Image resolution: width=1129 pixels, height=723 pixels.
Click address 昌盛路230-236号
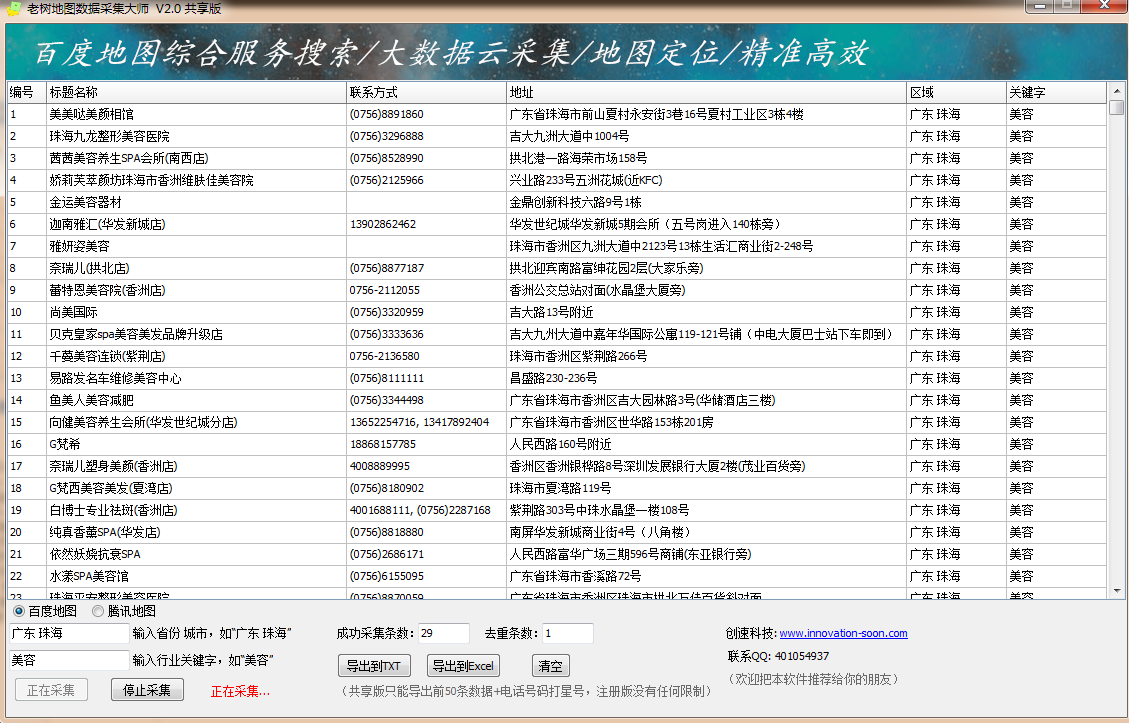pyautogui.click(x=553, y=379)
